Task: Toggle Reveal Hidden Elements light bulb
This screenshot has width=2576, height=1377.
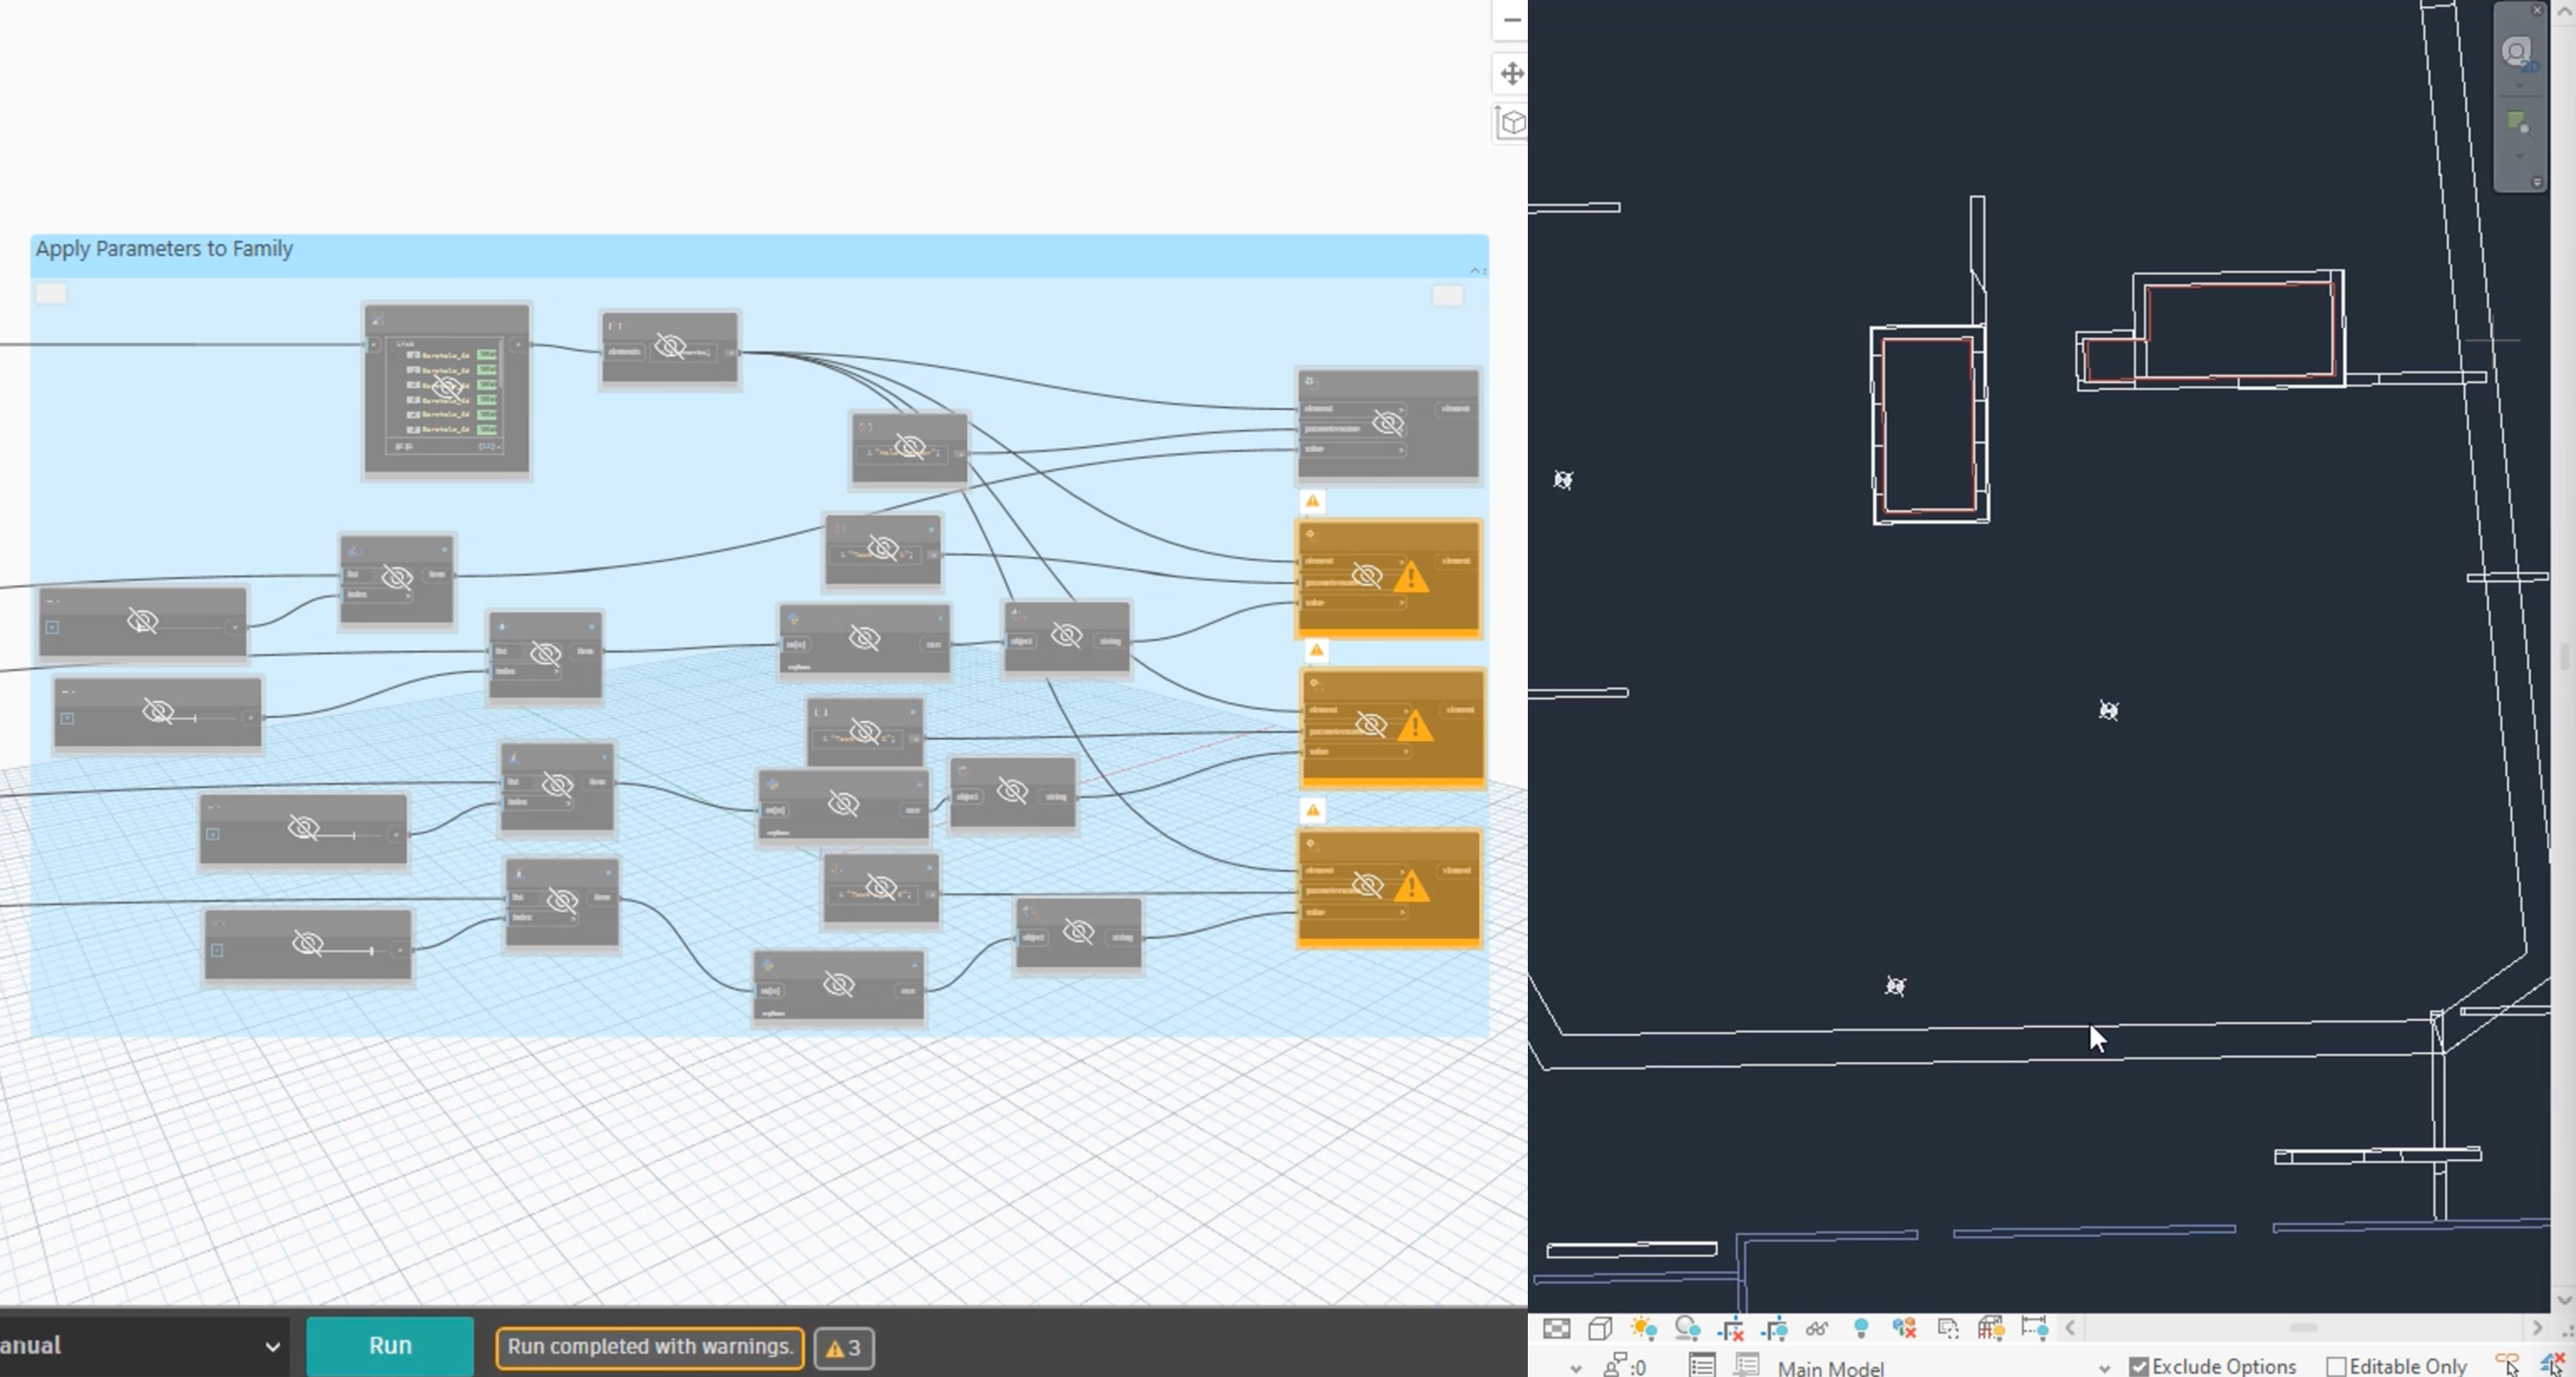Action: point(1861,1328)
